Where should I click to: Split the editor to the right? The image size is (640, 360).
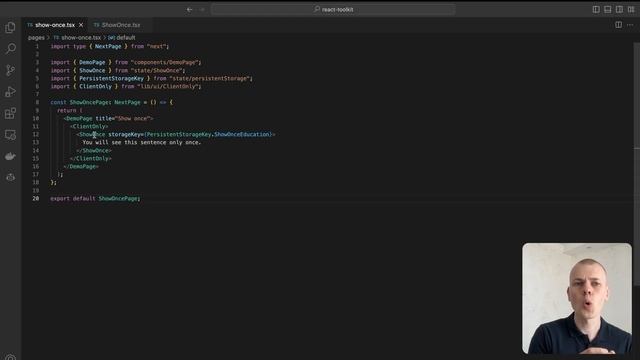(618, 25)
